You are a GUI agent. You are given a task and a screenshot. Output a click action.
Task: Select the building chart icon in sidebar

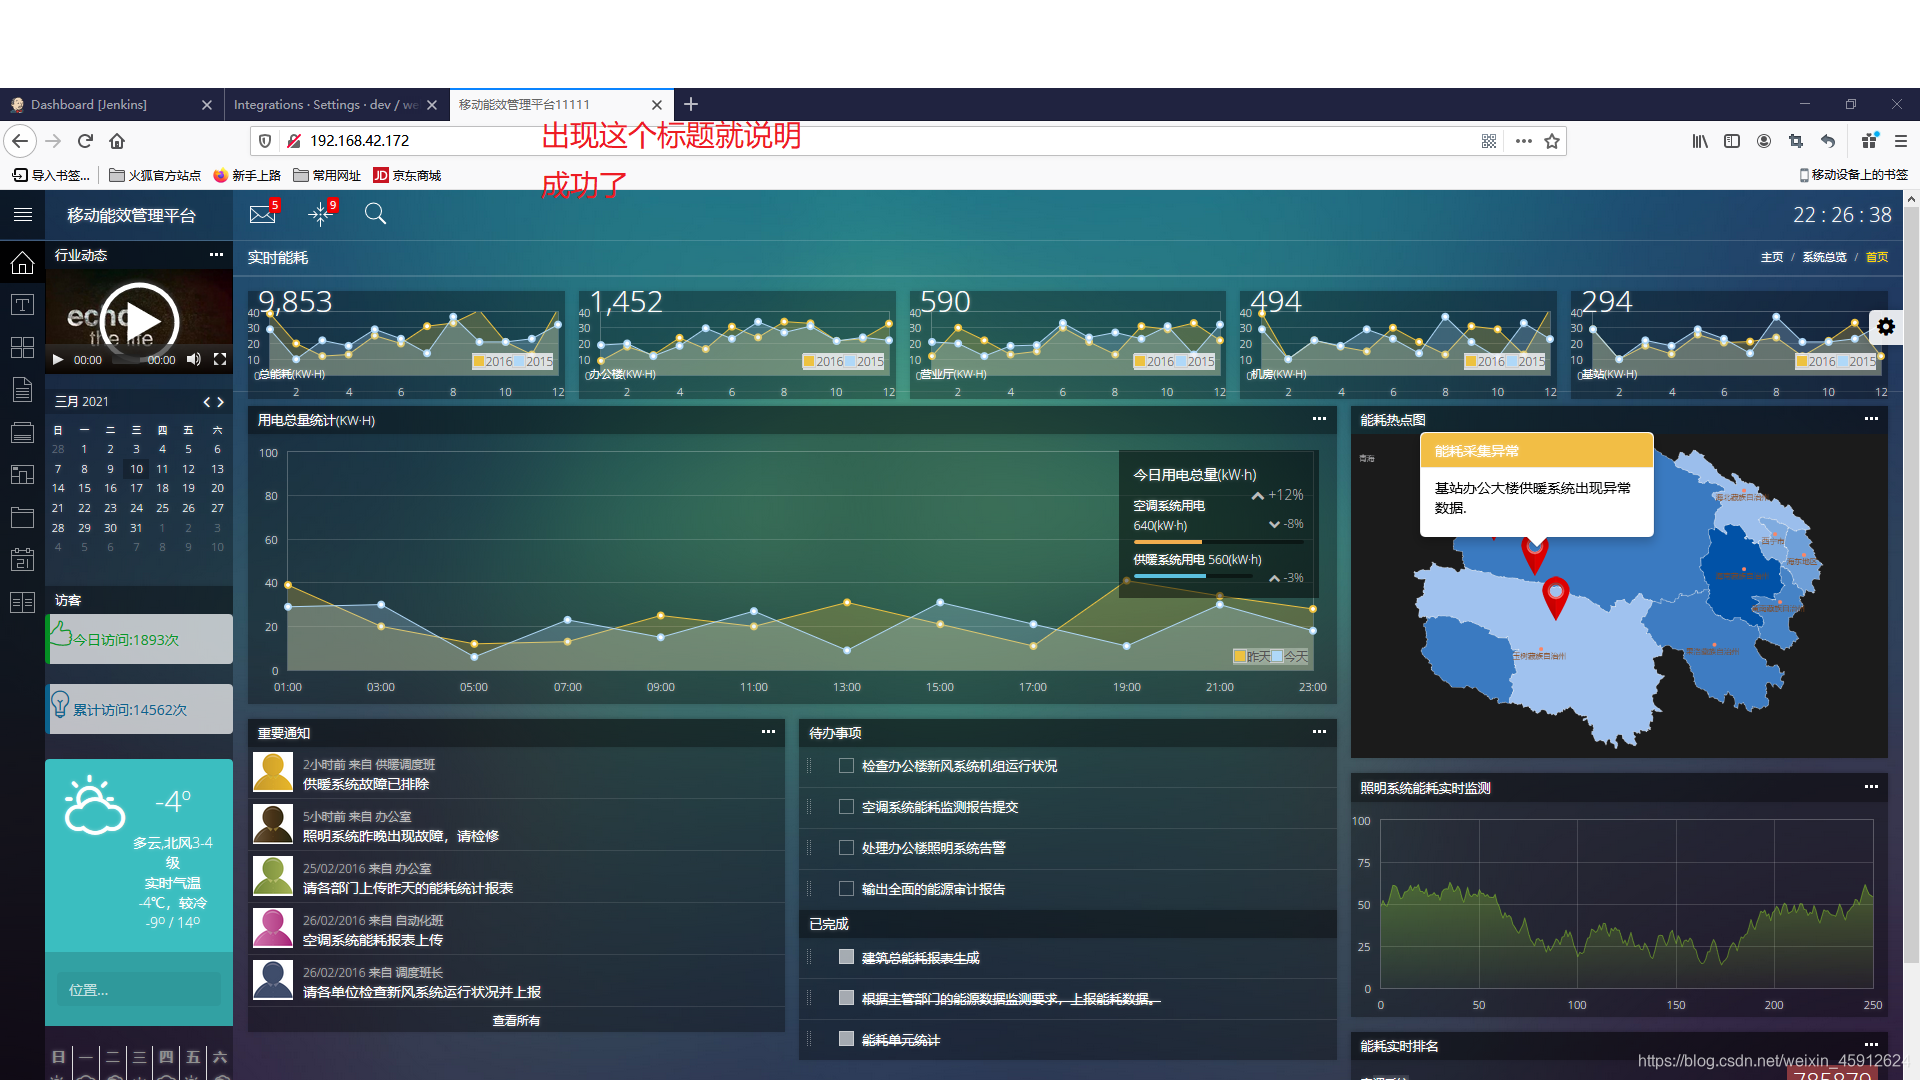coord(22,474)
